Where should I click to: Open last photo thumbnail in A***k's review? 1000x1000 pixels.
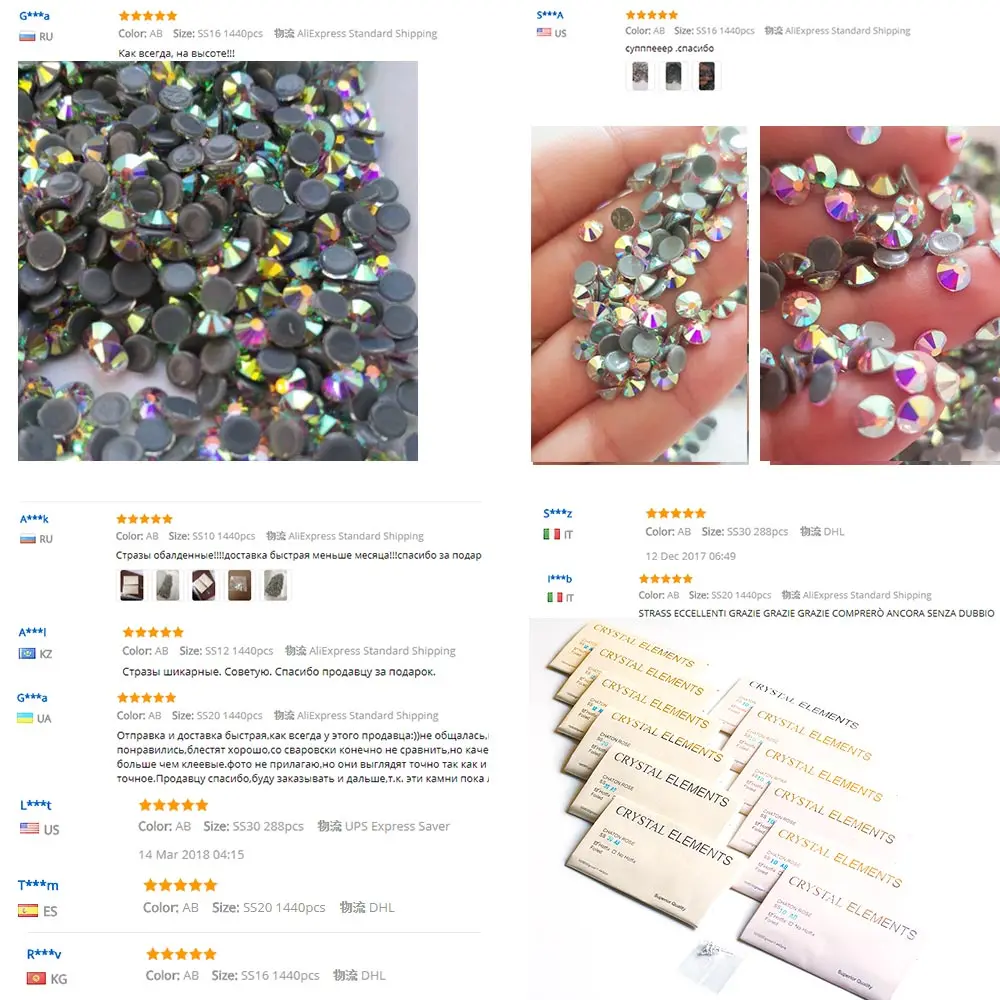(x=276, y=585)
